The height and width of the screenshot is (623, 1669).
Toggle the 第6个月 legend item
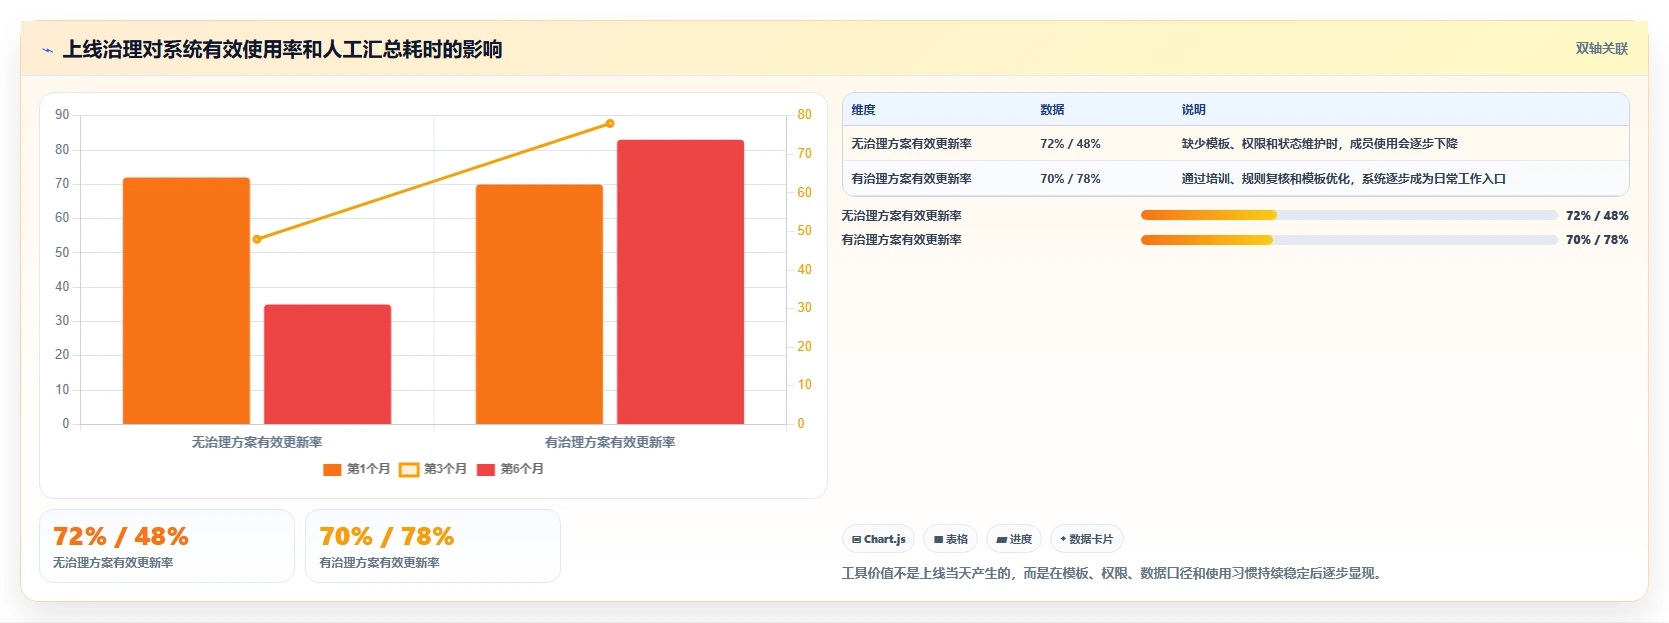coord(510,469)
